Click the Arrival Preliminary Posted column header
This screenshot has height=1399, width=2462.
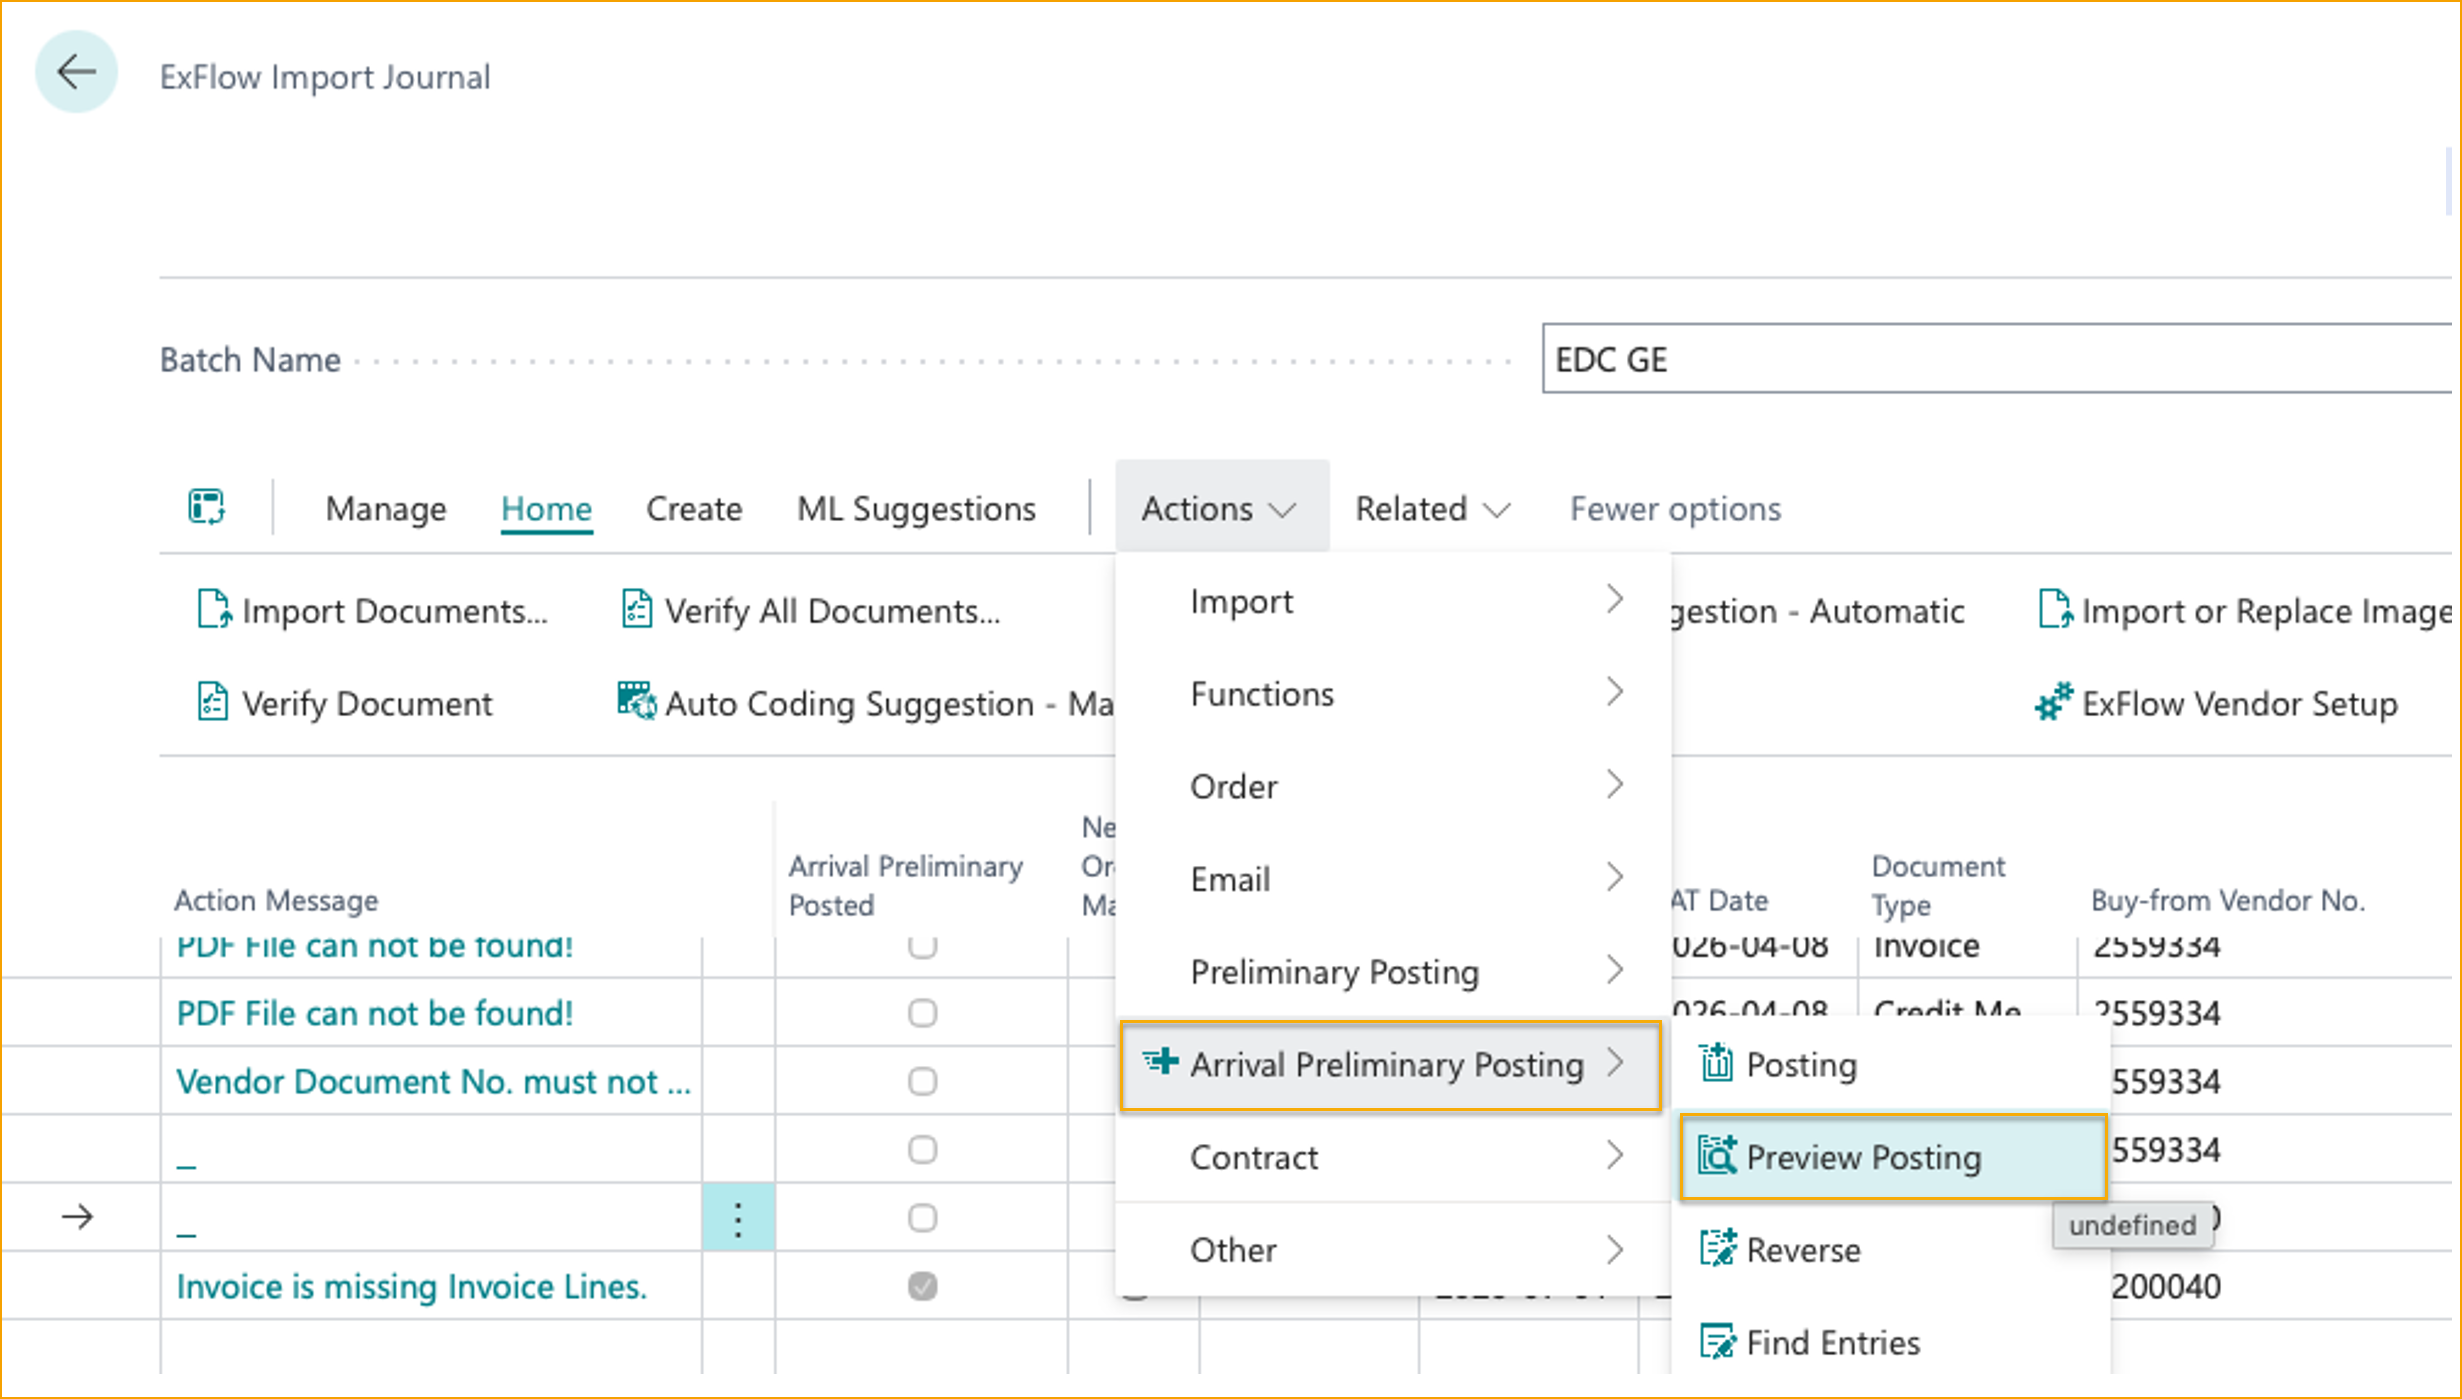[x=905, y=885]
